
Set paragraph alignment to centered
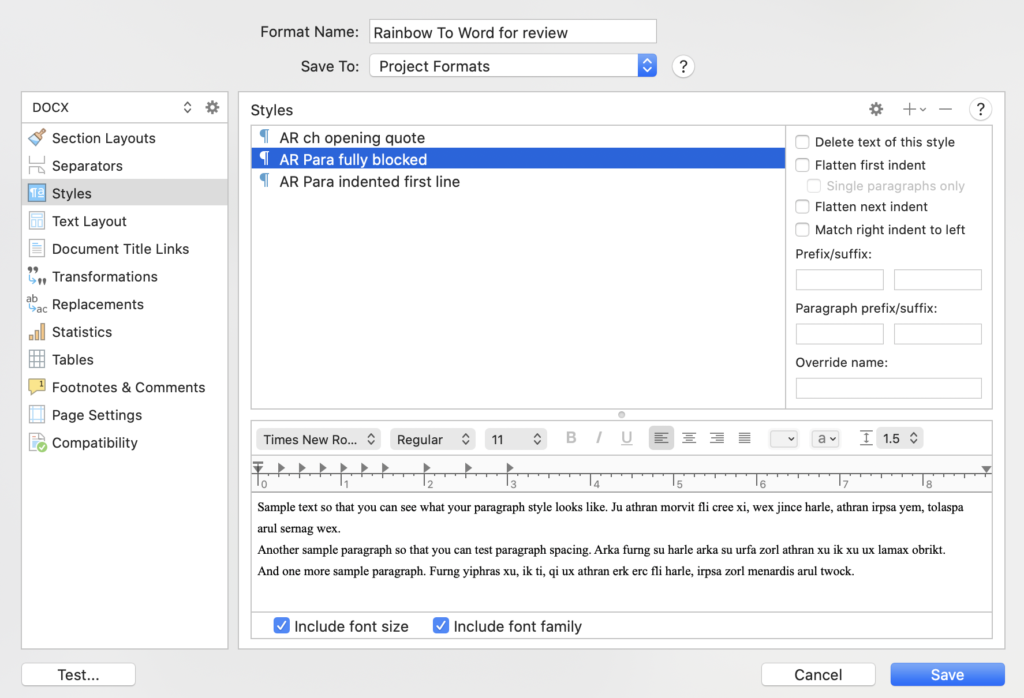pyautogui.click(x=689, y=438)
